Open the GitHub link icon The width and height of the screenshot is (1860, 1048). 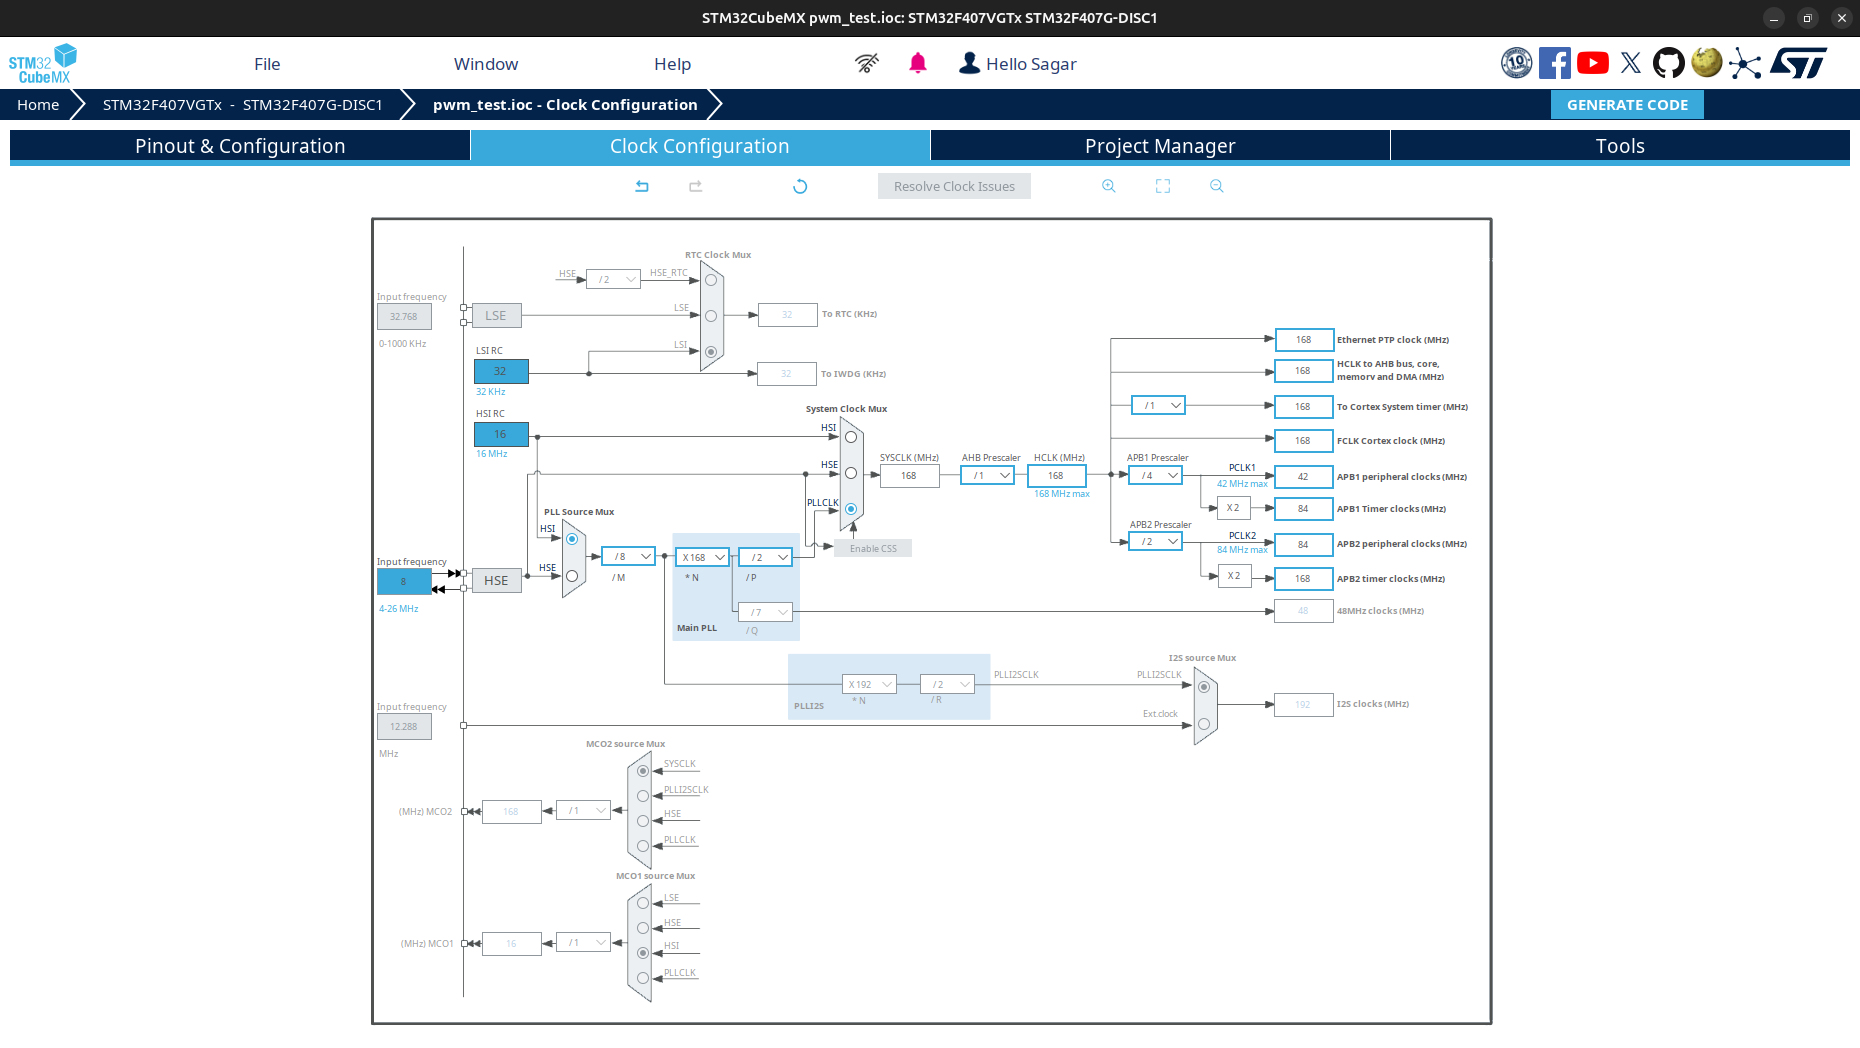(x=1668, y=63)
